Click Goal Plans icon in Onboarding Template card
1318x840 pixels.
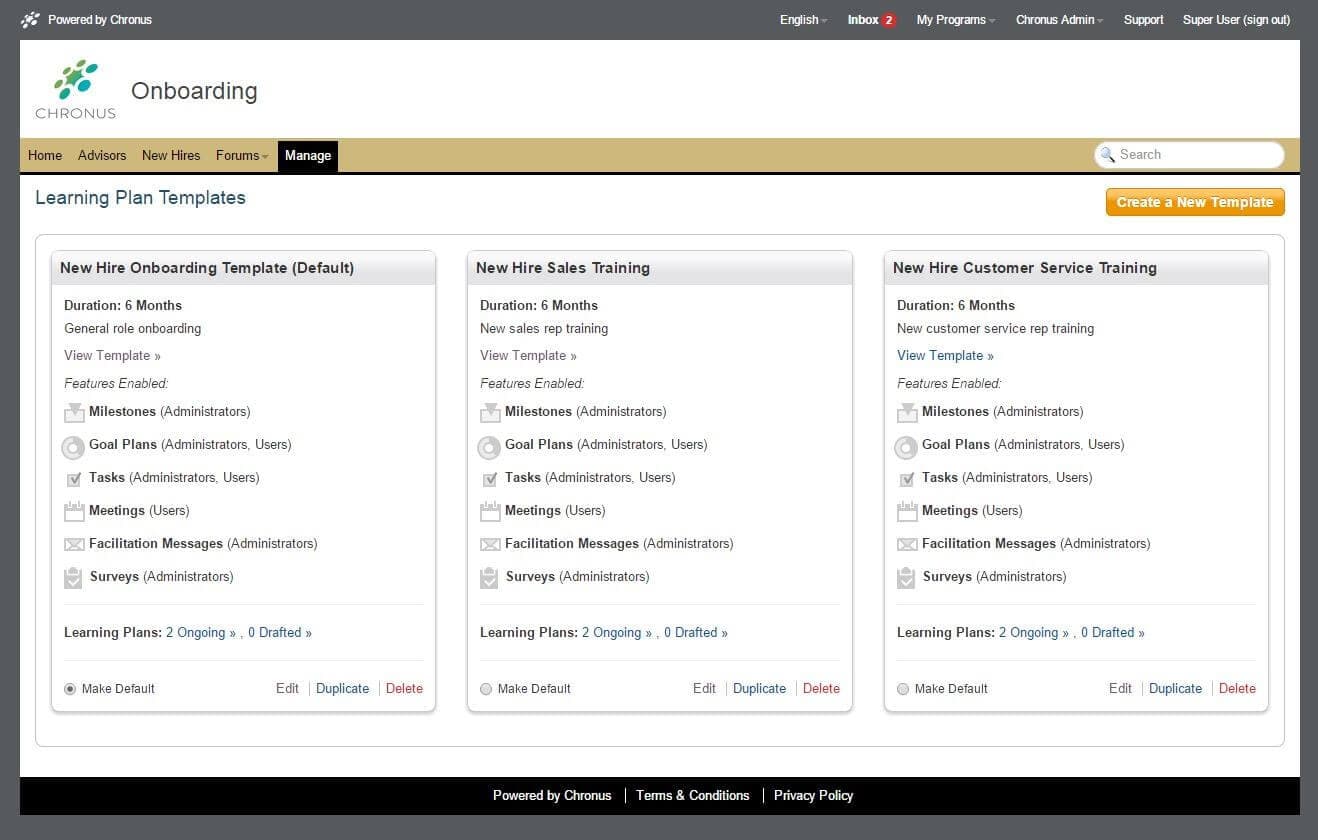click(74, 446)
